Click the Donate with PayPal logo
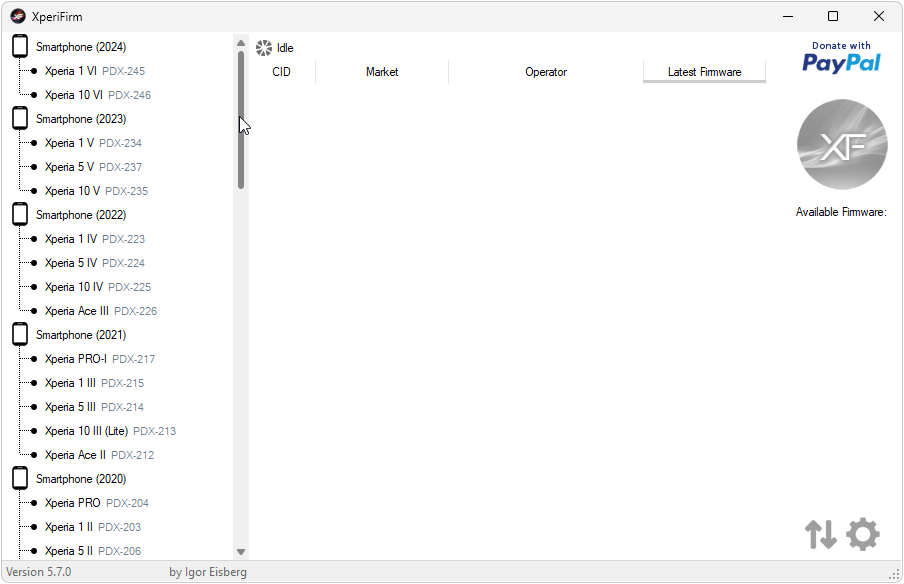Viewport: 904px width, 584px height. click(841, 57)
